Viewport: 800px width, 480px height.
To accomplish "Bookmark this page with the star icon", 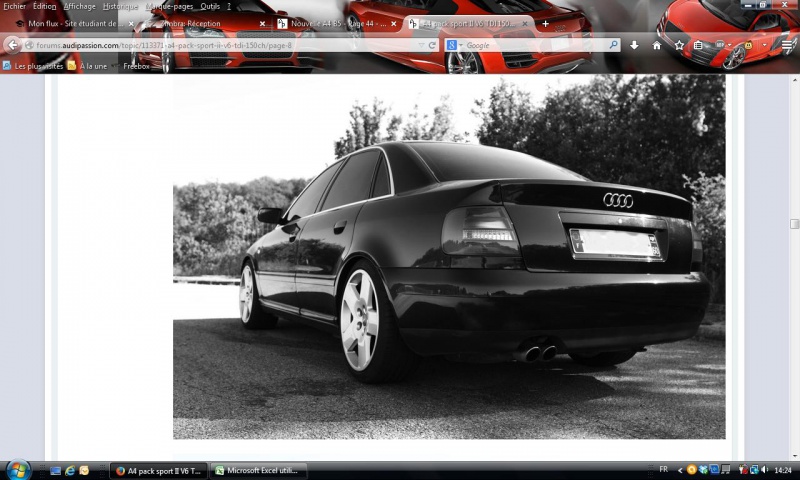I will (679, 45).
